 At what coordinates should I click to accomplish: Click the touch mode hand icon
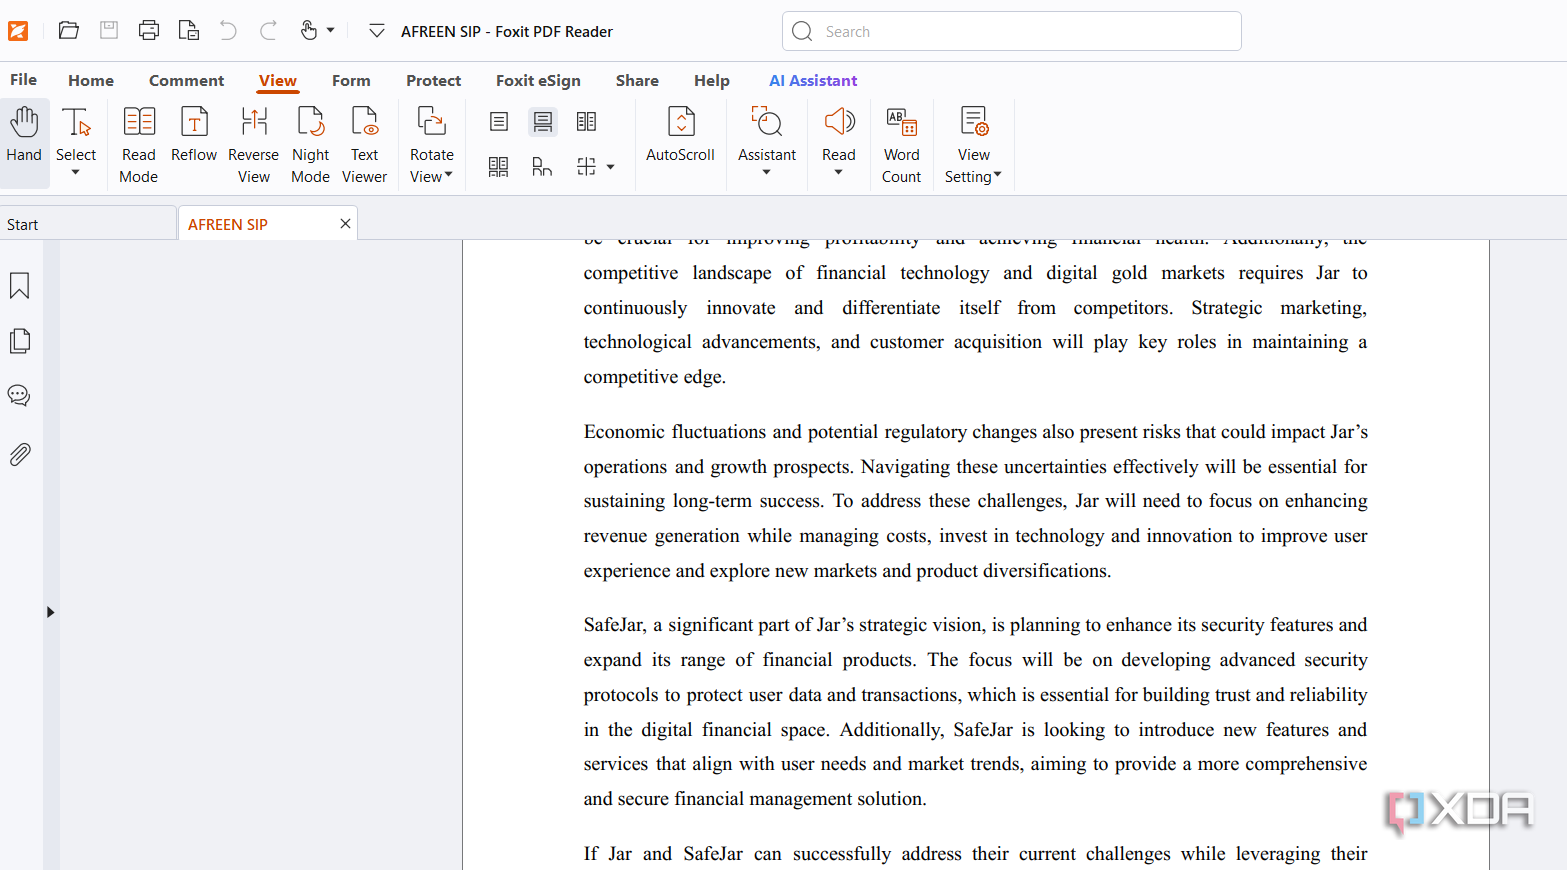point(309,31)
